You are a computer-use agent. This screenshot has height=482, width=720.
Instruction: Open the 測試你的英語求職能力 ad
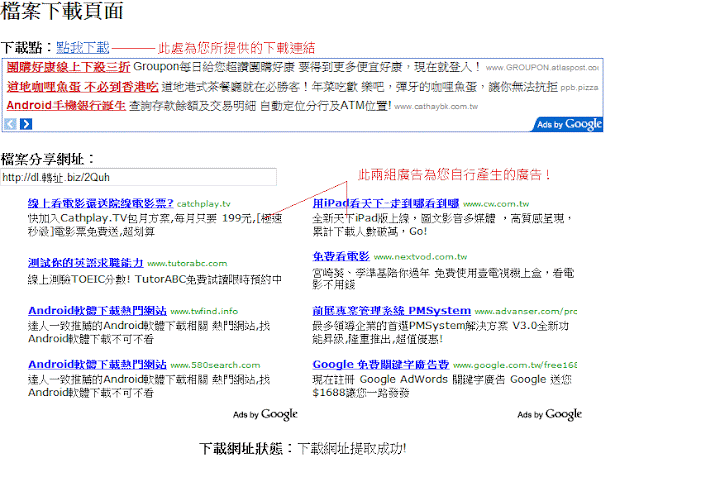85,263
